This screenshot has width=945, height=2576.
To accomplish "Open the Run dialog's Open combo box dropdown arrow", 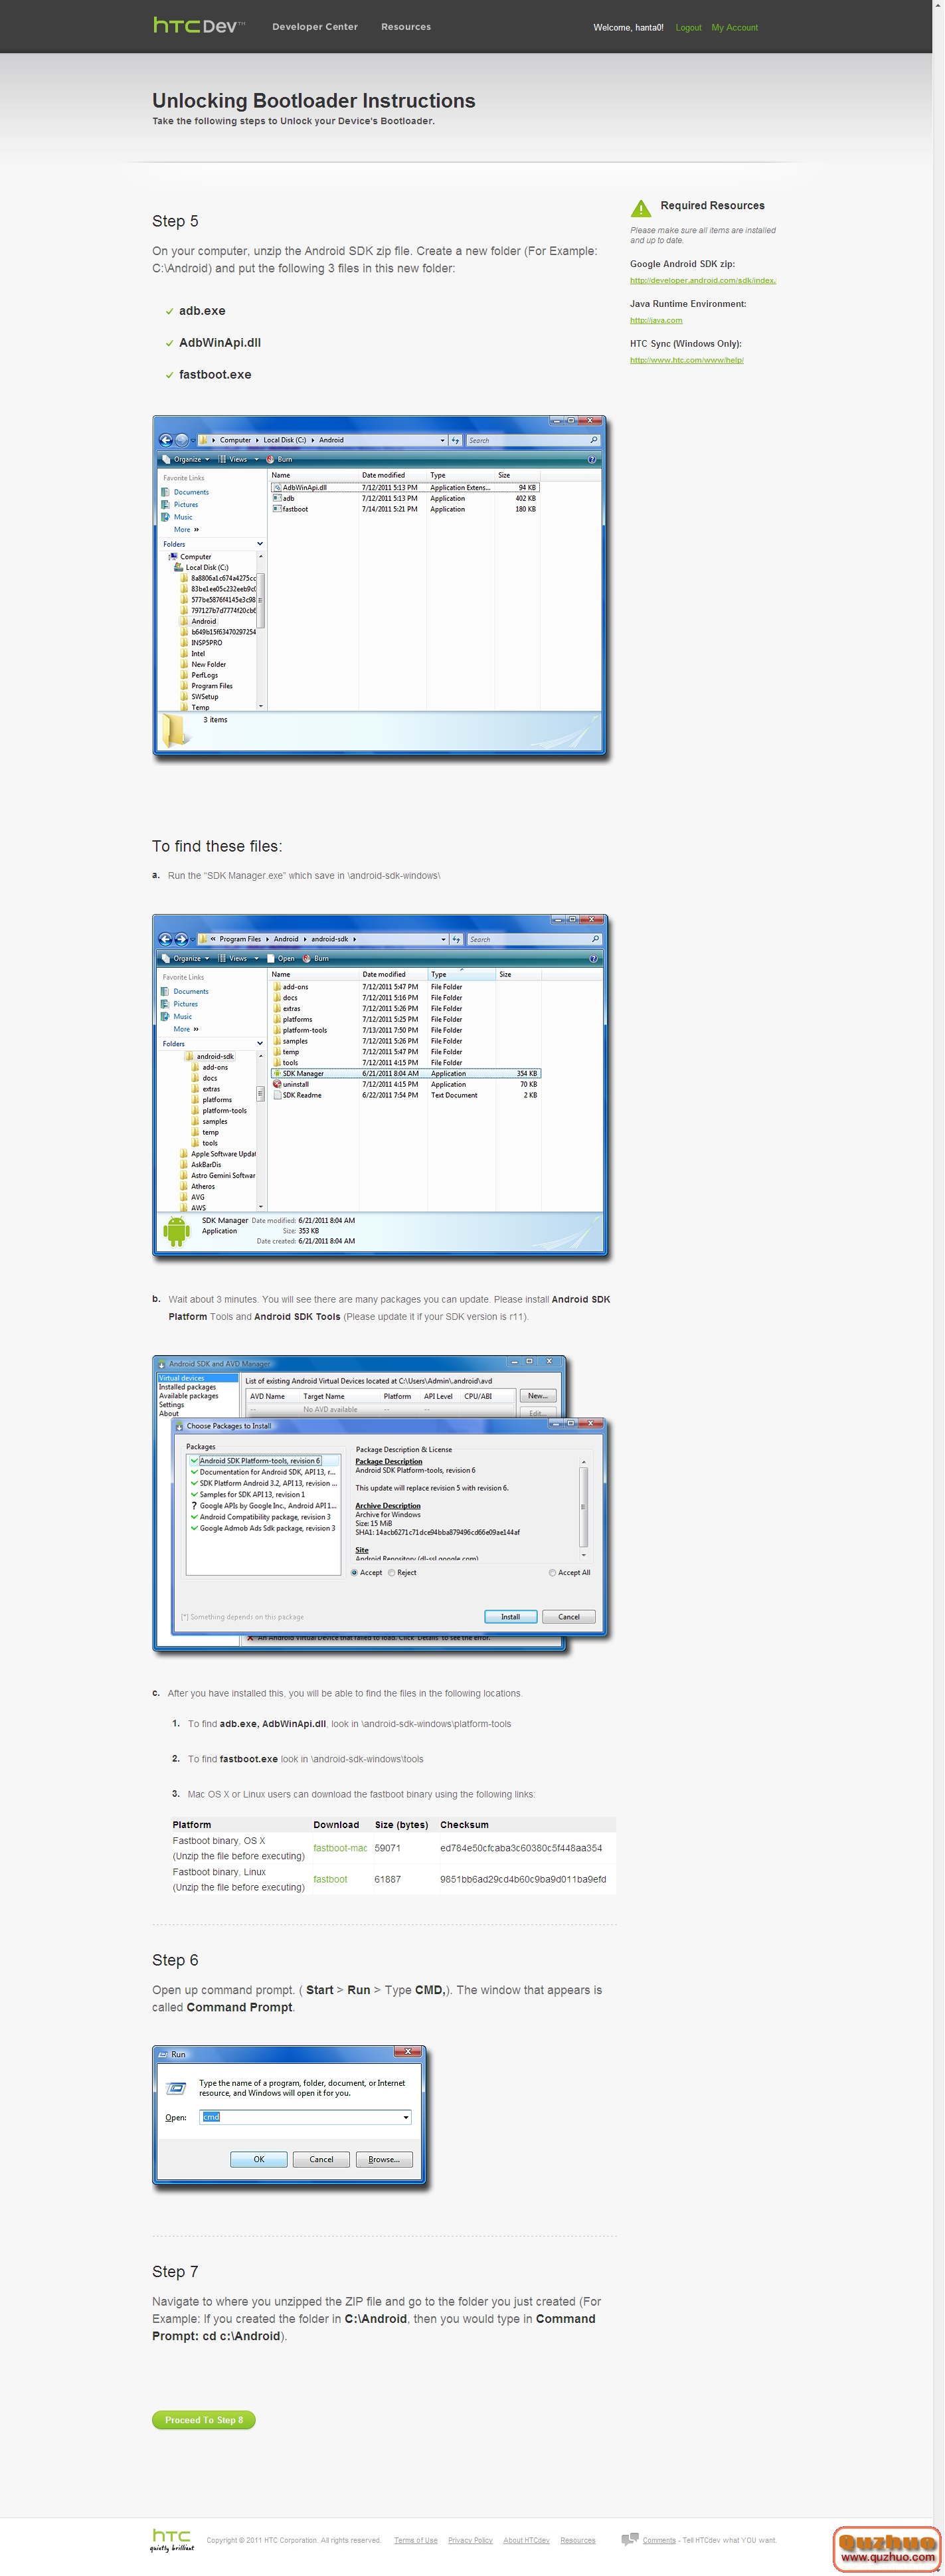I will tap(405, 2117).
